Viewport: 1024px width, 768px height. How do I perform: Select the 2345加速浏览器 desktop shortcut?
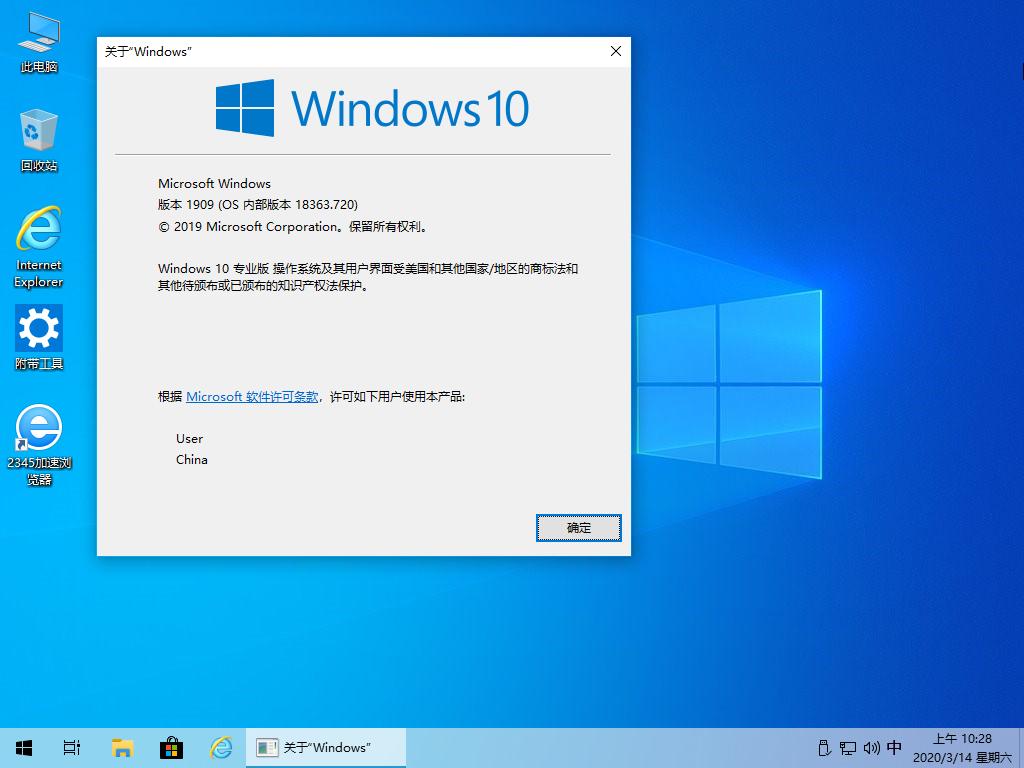[x=39, y=445]
